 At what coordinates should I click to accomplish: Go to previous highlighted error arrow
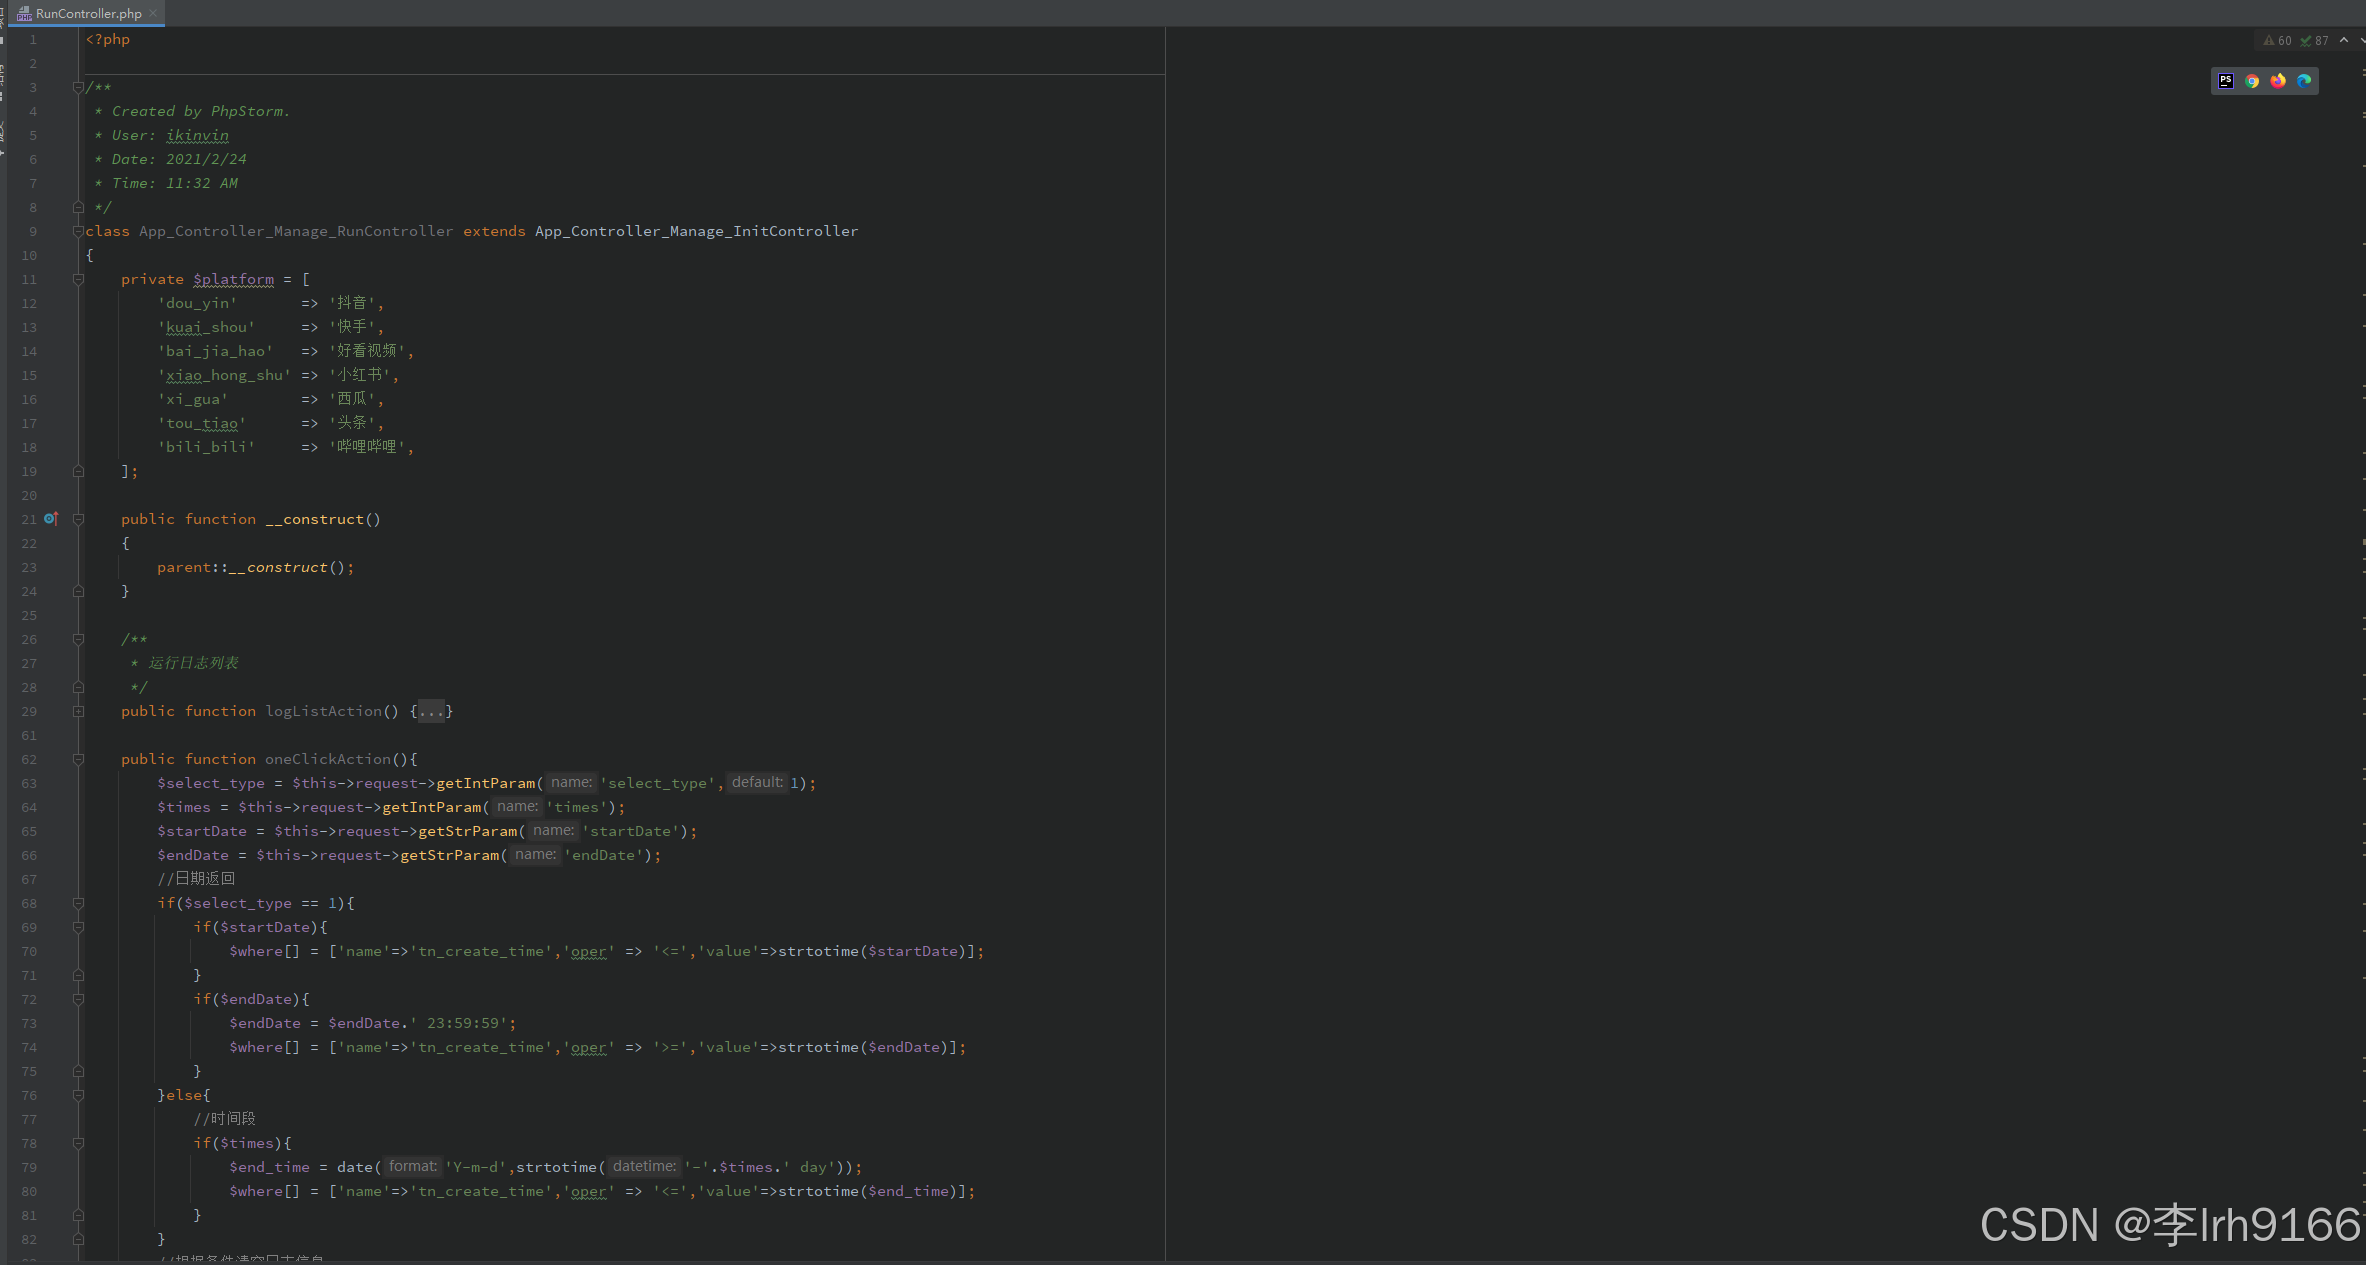coord(2344,41)
